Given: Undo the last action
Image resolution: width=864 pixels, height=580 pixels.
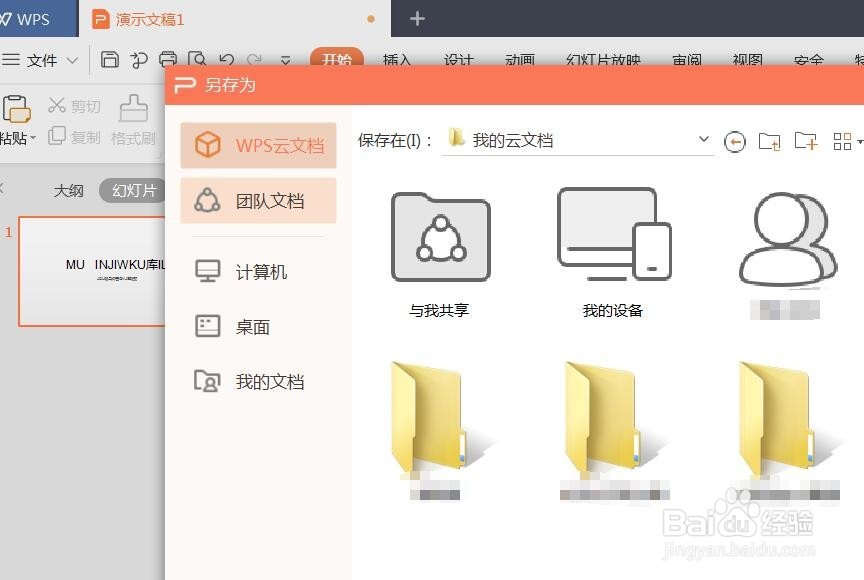Looking at the screenshot, I should click(226, 59).
